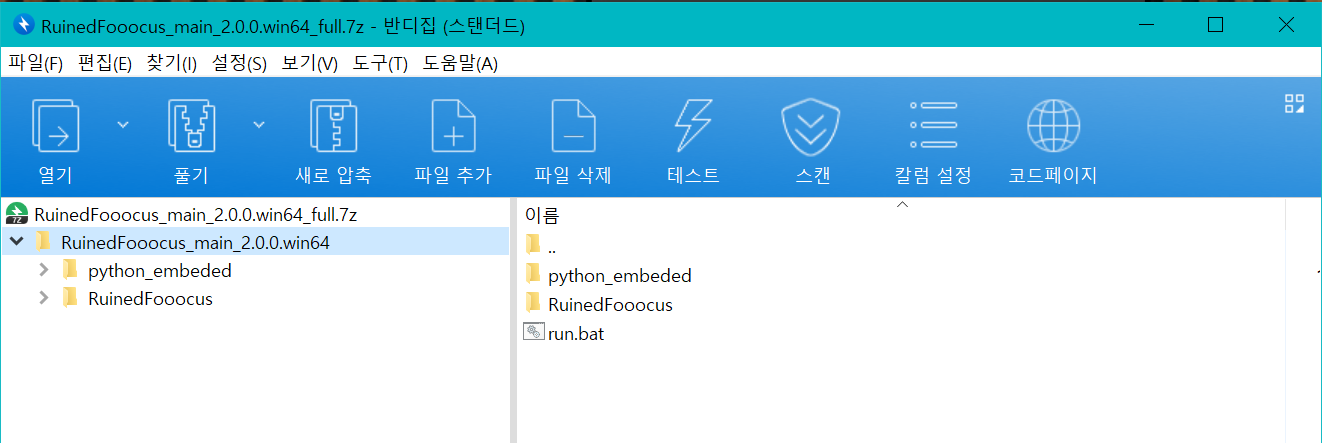
Task: Open the 도움말(A) menu
Action: click(460, 63)
